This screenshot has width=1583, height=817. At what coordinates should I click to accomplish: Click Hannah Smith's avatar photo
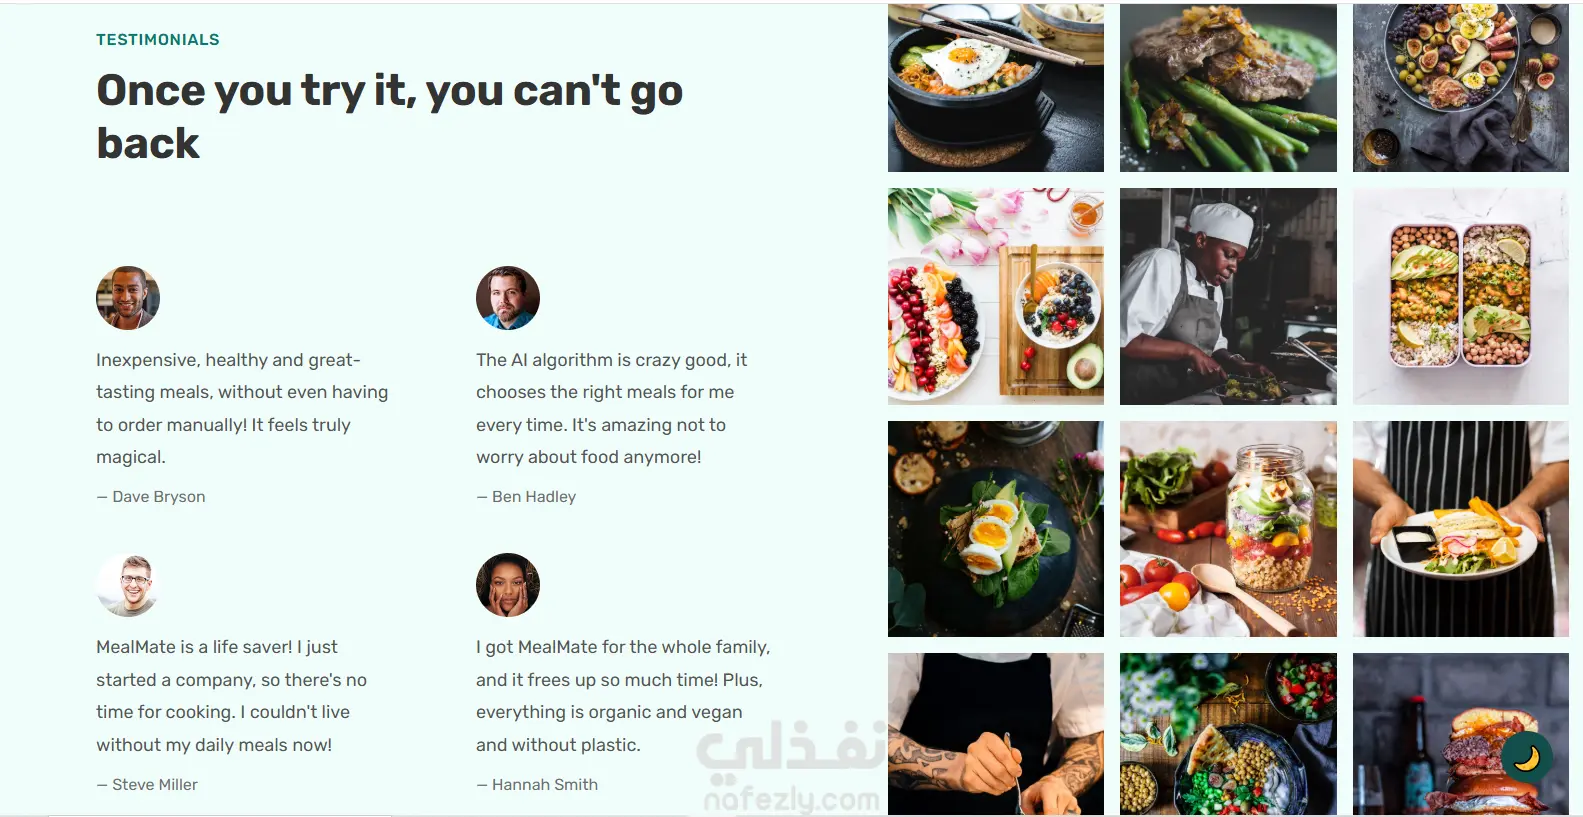click(508, 585)
